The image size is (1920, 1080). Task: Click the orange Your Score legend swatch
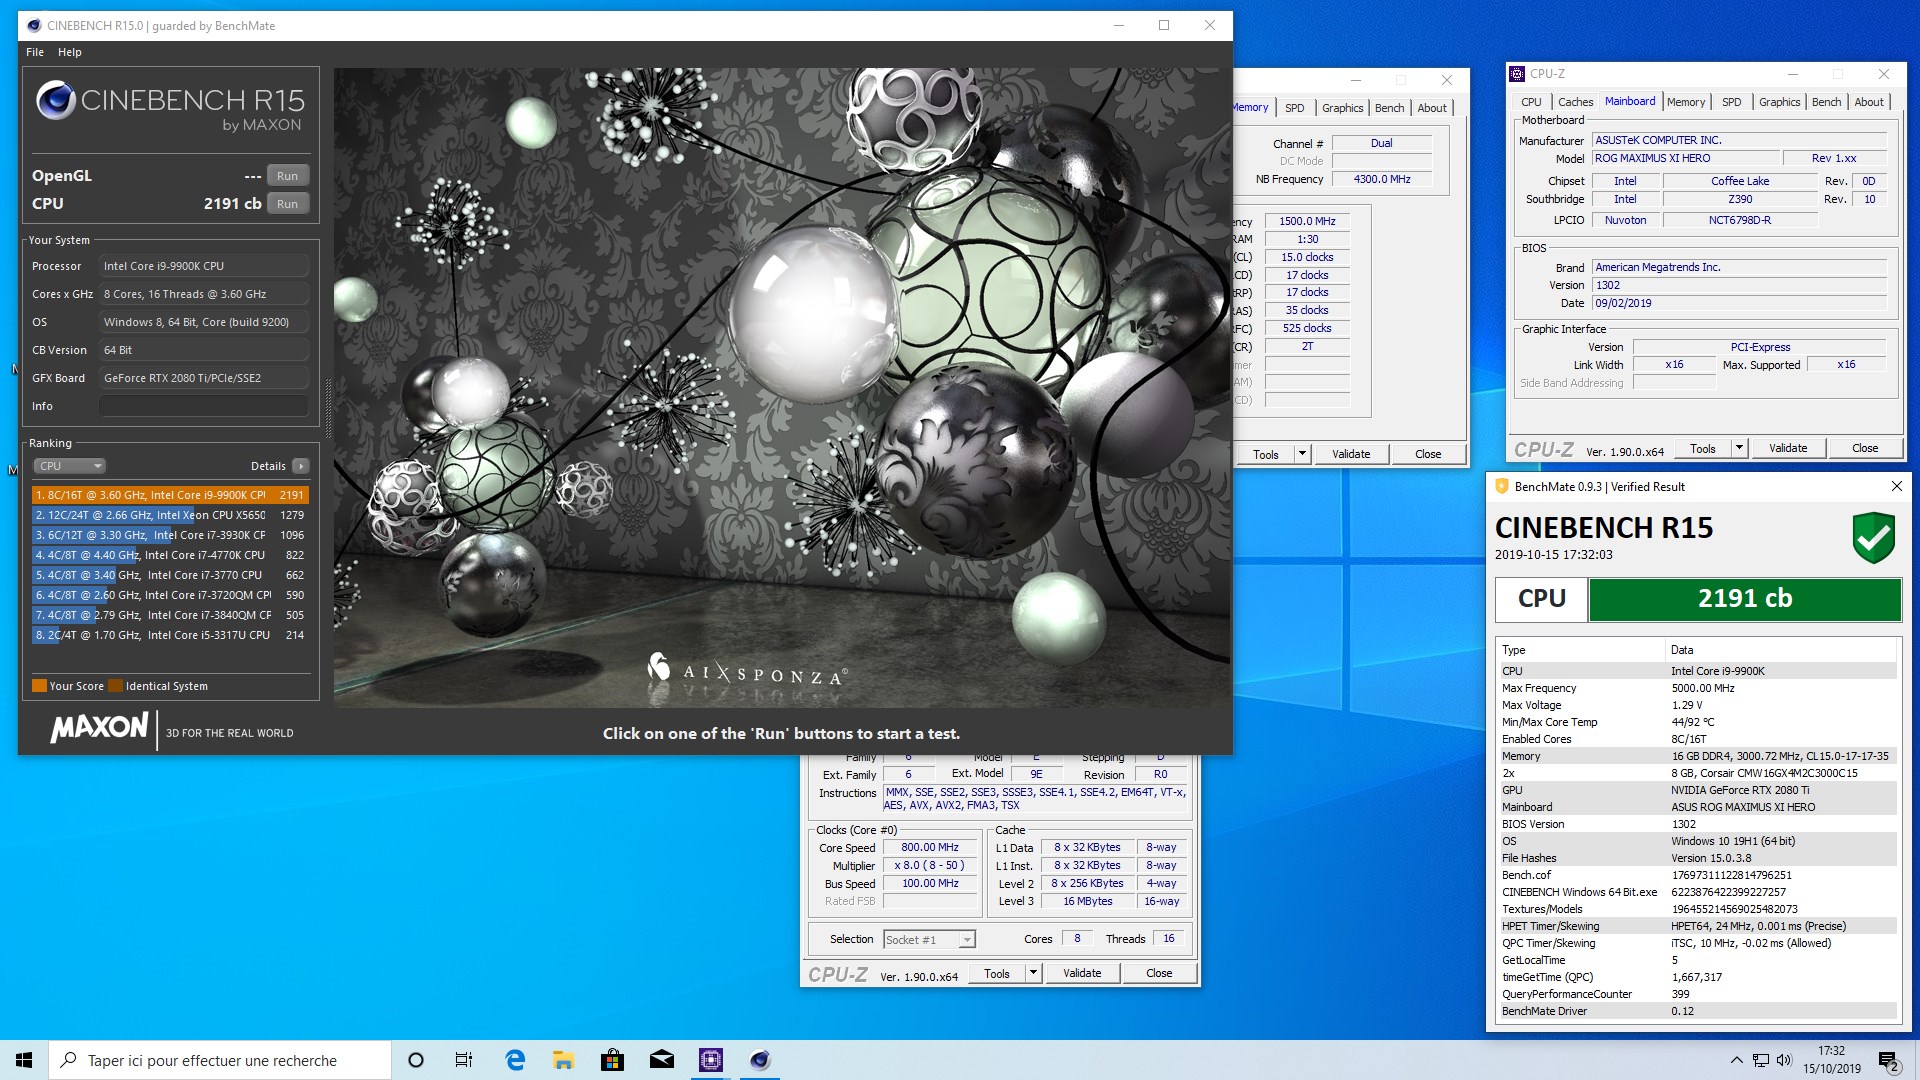[39, 686]
